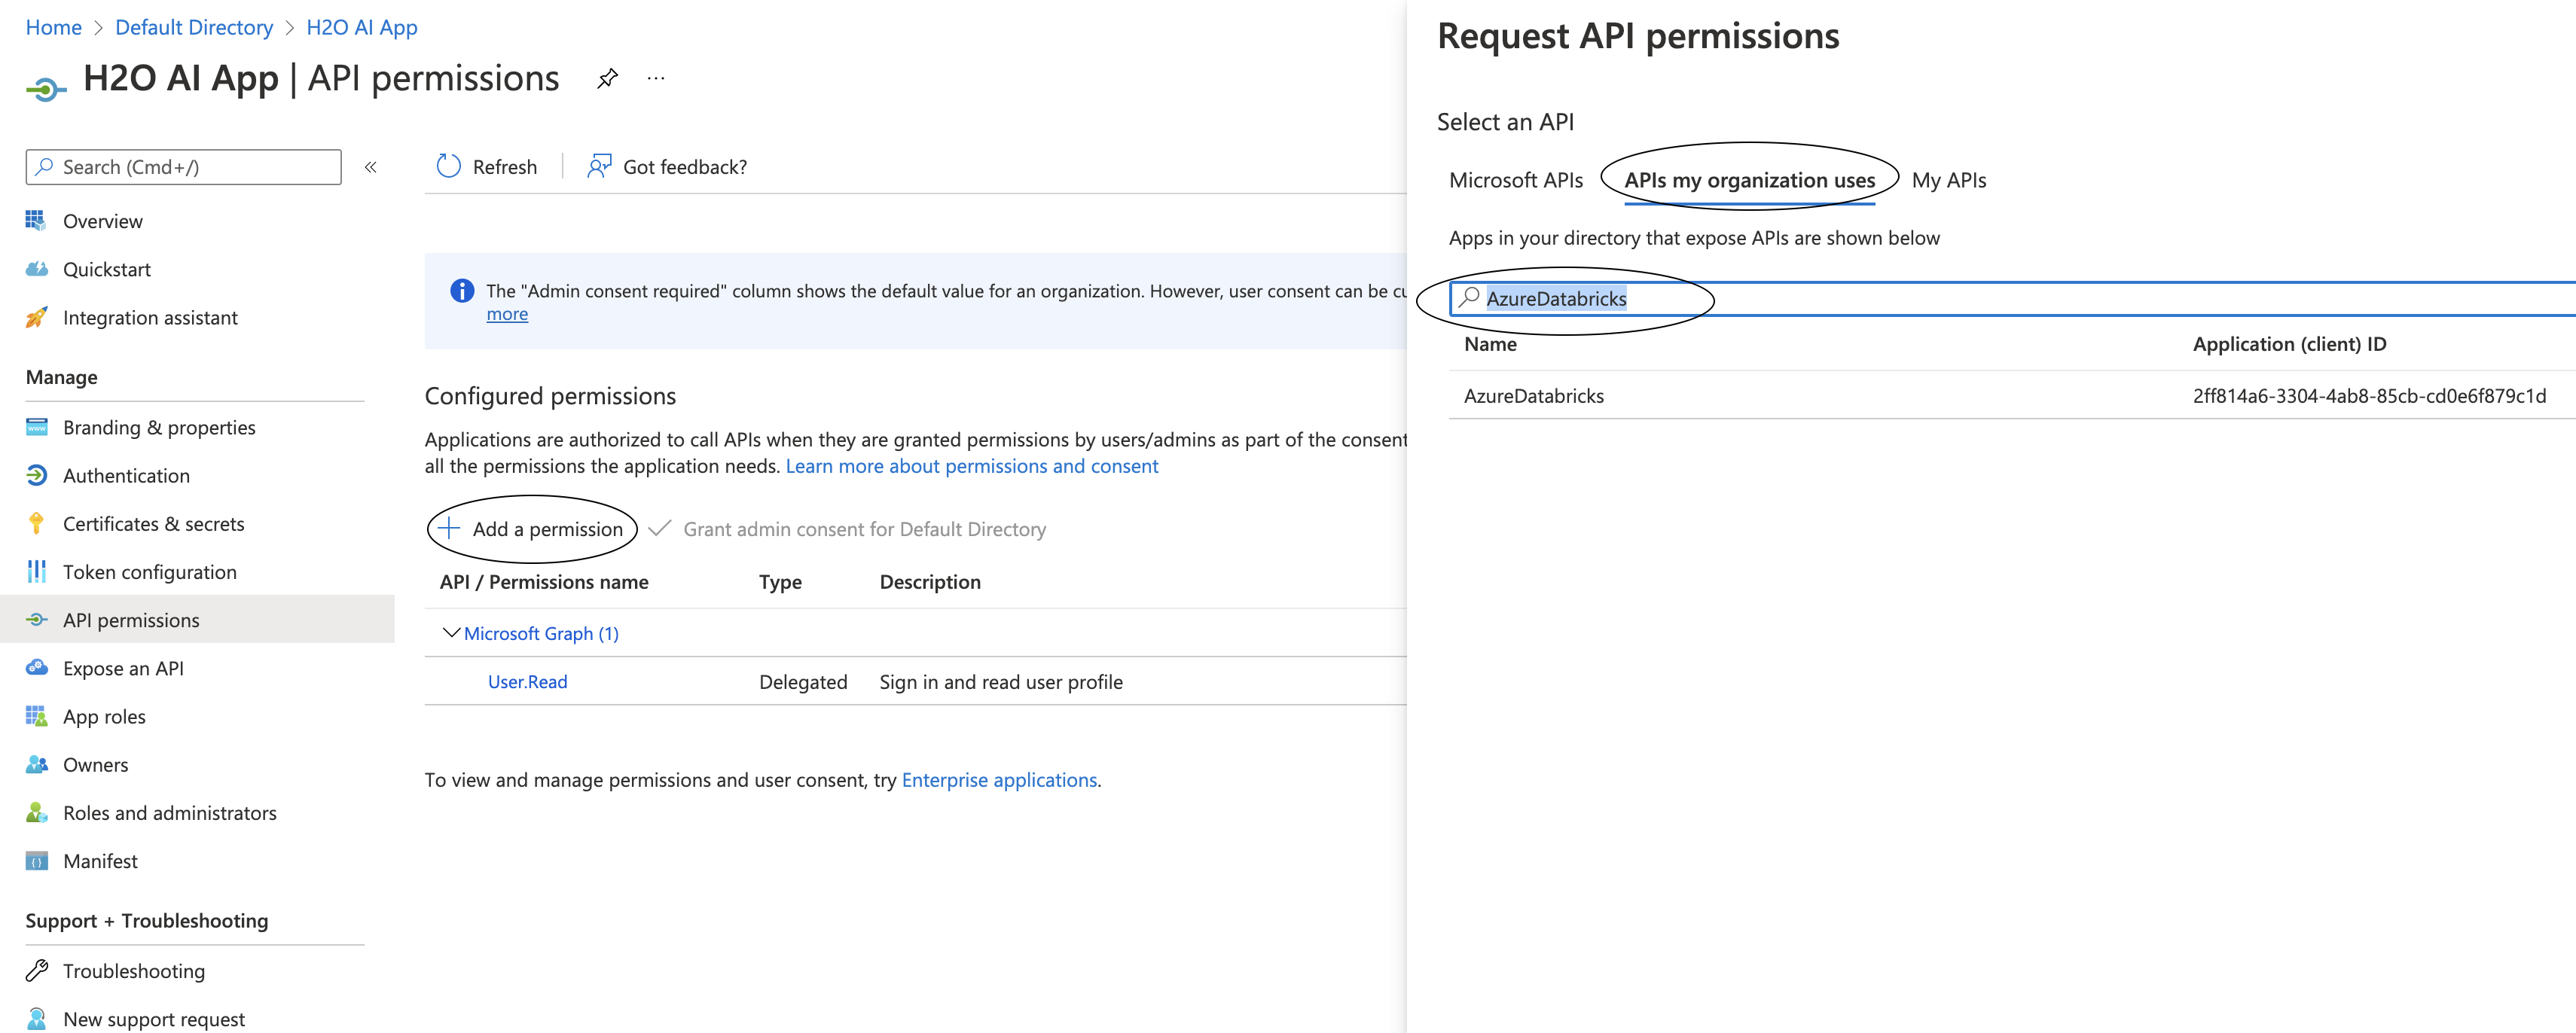Click application ID 2ff814a6-3304-4ab8-85cb-cd0e6f879c1d
Image resolution: width=2576 pixels, height=1033 pixels.
(2369, 395)
